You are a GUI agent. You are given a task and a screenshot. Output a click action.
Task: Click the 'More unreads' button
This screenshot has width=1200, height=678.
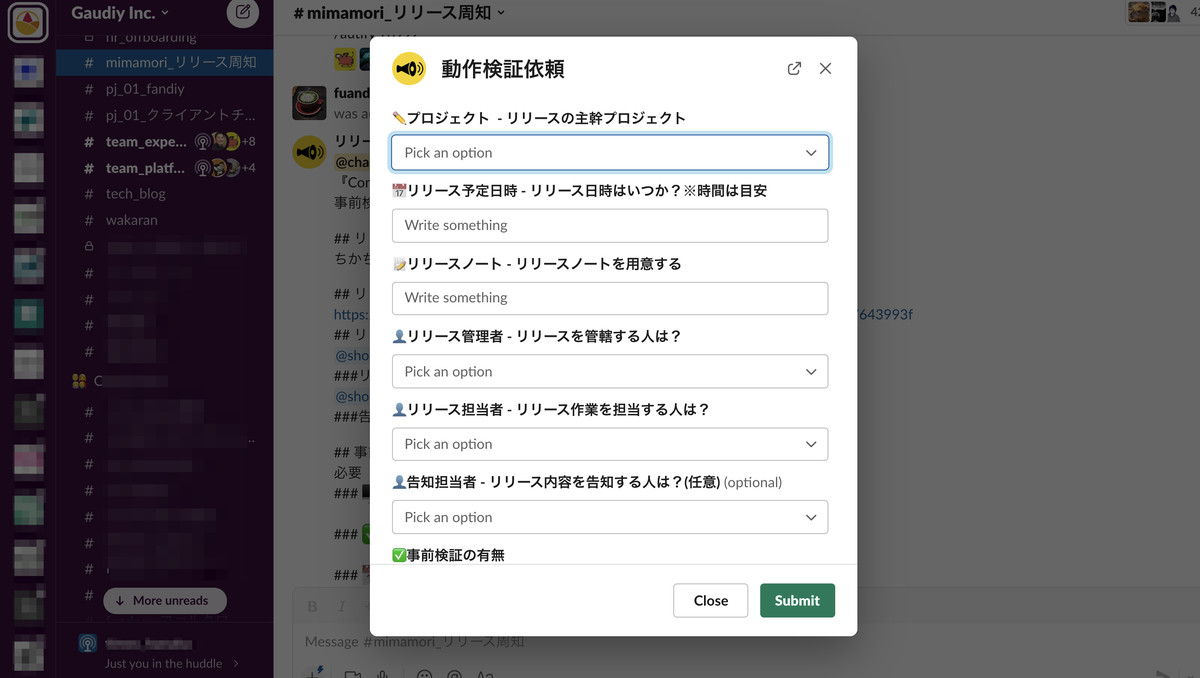click(165, 600)
